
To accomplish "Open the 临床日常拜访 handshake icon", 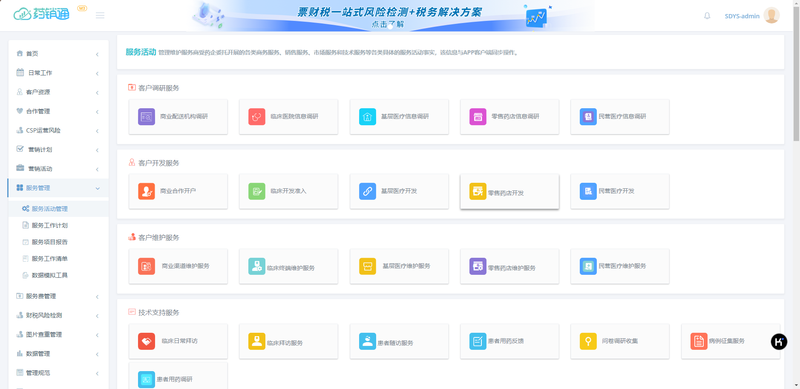I will [146, 341].
